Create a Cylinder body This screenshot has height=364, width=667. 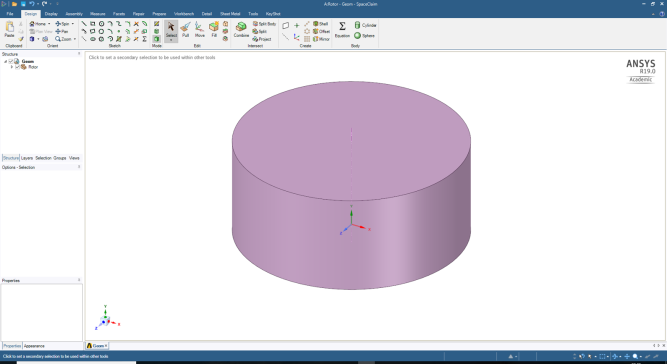click(x=365, y=25)
